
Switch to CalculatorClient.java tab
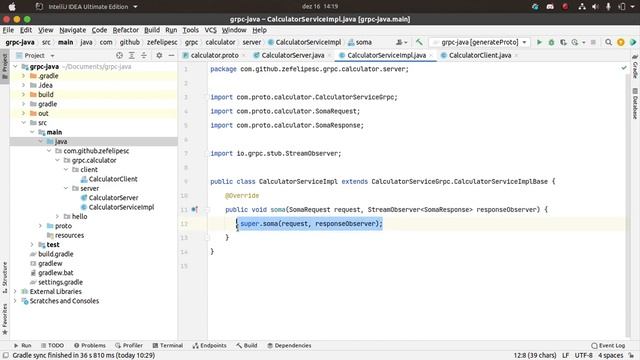(x=480, y=55)
